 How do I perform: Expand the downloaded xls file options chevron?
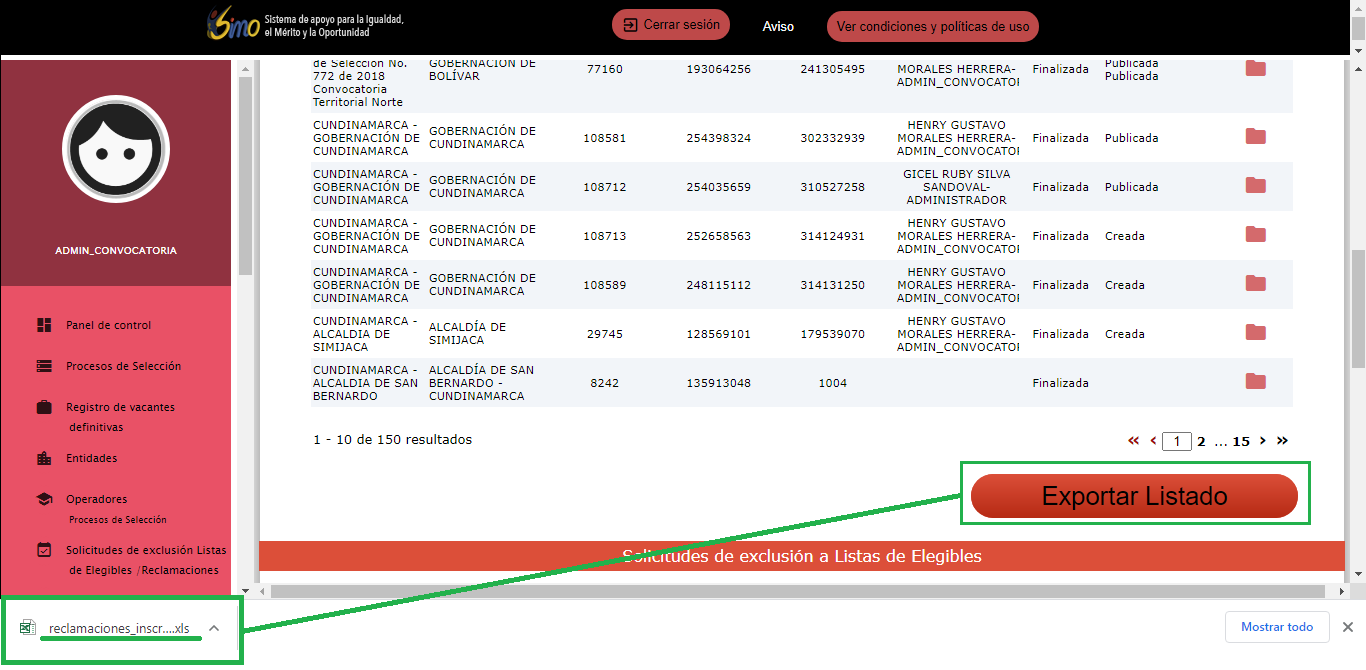(x=214, y=628)
